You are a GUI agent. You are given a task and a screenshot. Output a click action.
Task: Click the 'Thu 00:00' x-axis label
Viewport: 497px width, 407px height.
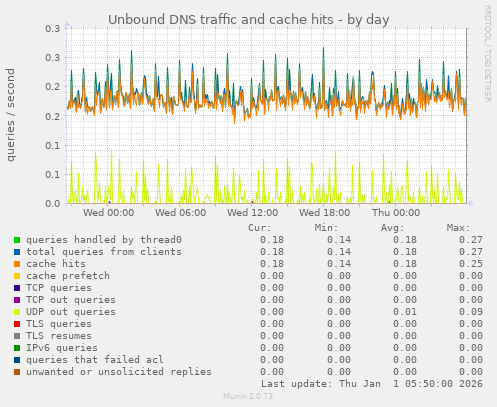396,213
